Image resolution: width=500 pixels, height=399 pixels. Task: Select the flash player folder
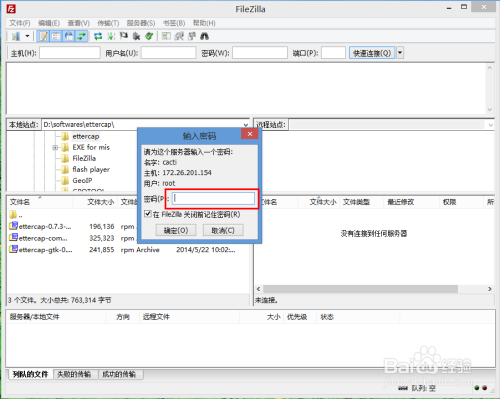tap(91, 169)
